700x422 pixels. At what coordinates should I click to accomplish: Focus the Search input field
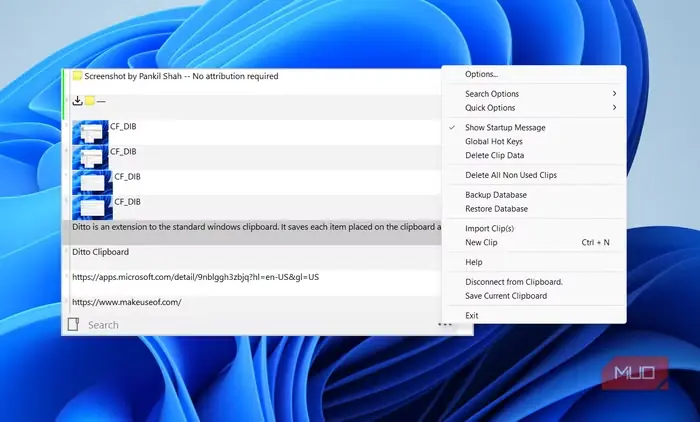(259, 325)
